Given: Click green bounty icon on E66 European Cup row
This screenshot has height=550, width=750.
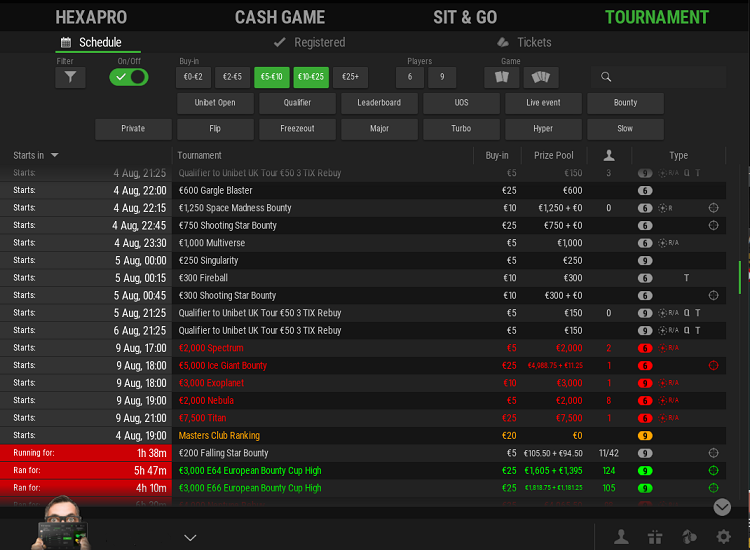Looking at the screenshot, I should point(713,488).
